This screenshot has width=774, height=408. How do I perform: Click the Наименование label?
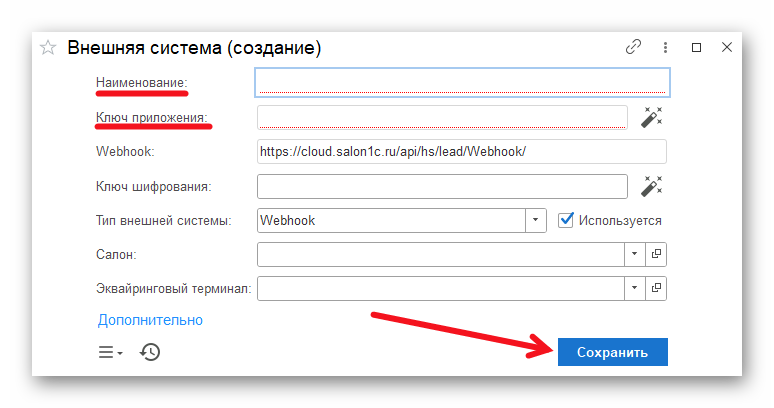coord(142,83)
